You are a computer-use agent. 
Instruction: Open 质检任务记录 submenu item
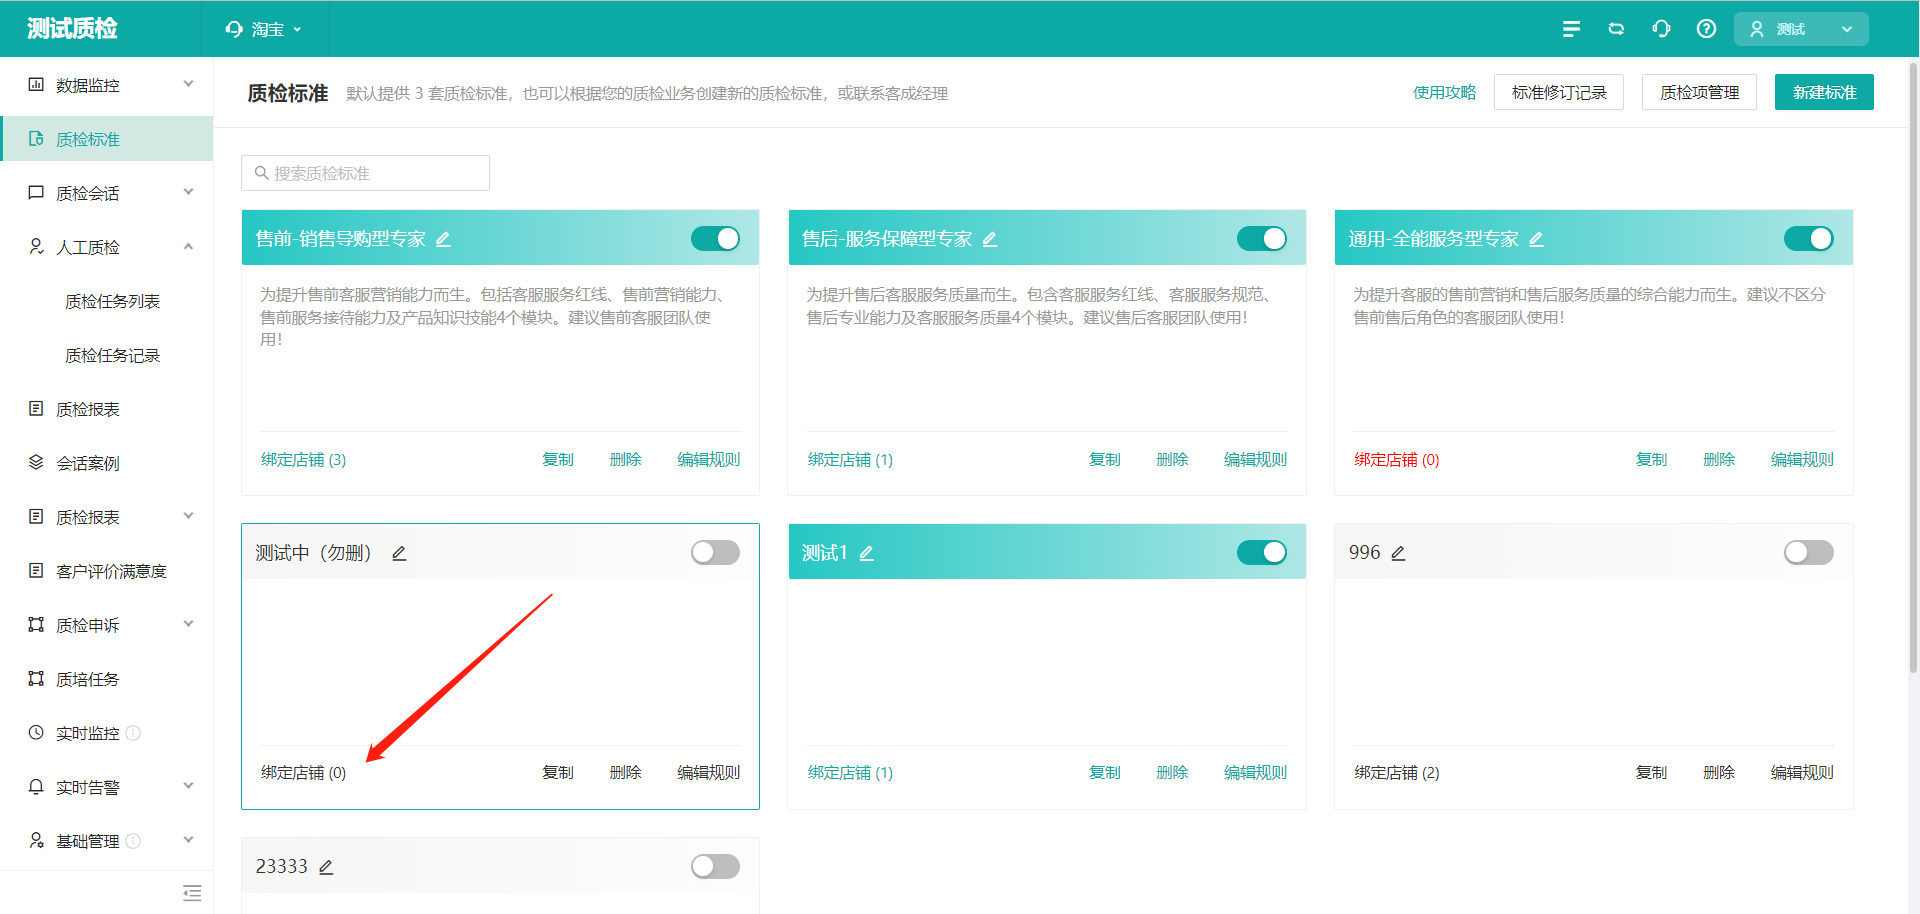112,355
